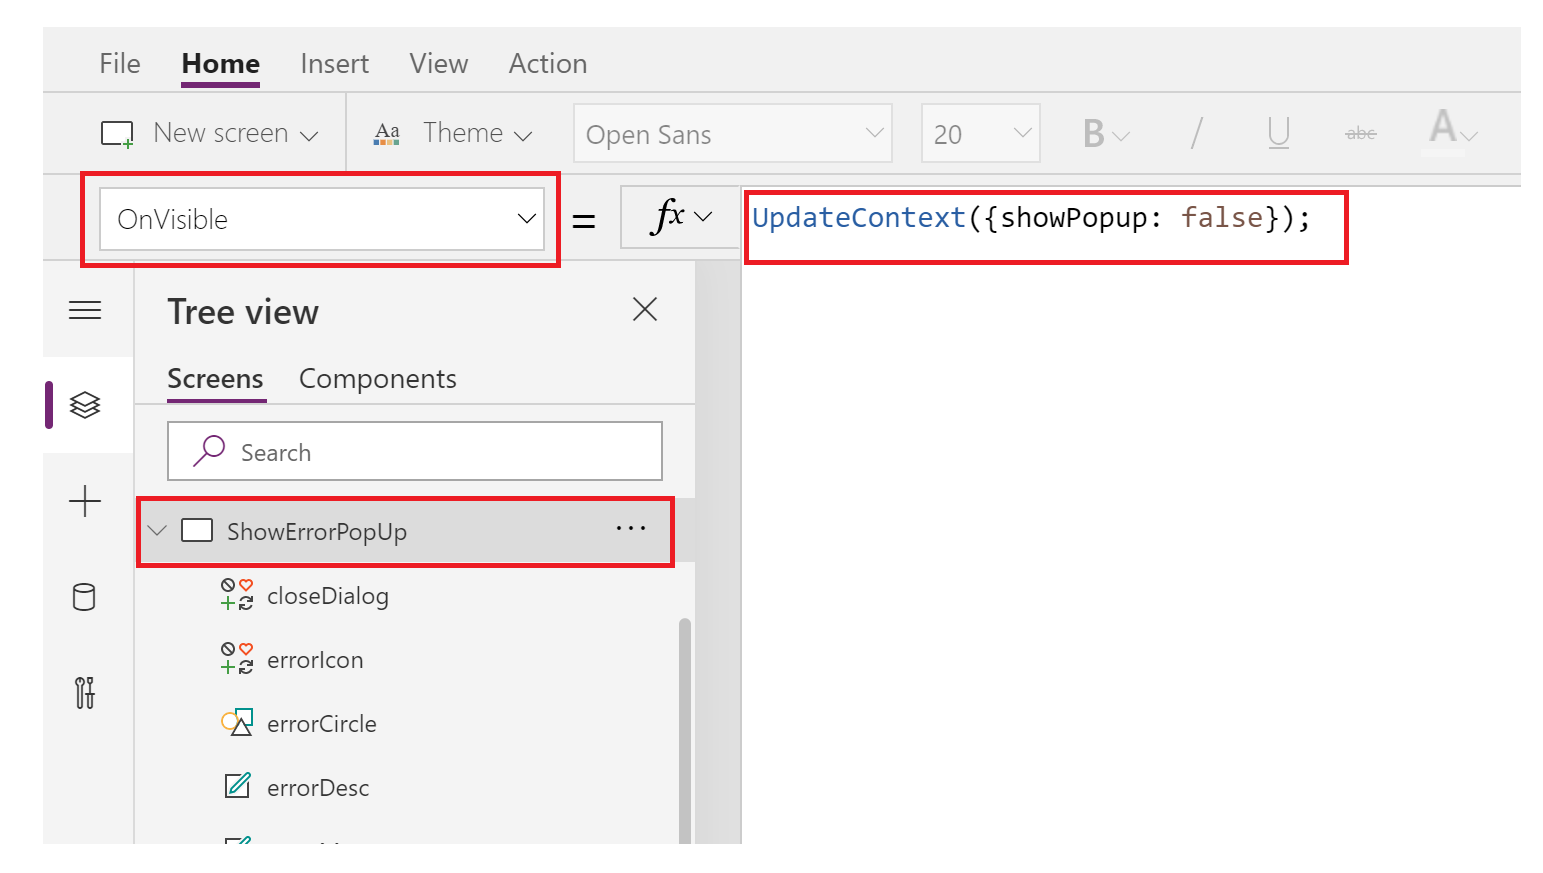Open the Data sources pane

(85, 597)
